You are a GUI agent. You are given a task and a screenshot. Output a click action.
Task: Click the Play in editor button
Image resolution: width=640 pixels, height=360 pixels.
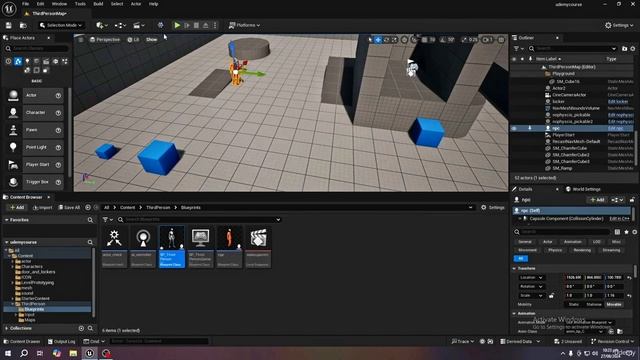click(x=177, y=25)
